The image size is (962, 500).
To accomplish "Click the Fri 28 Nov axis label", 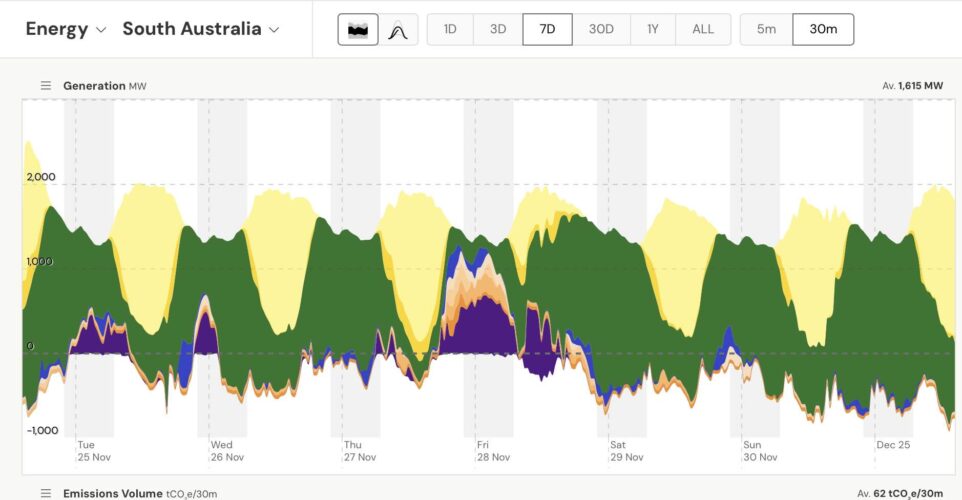I will [493, 451].
